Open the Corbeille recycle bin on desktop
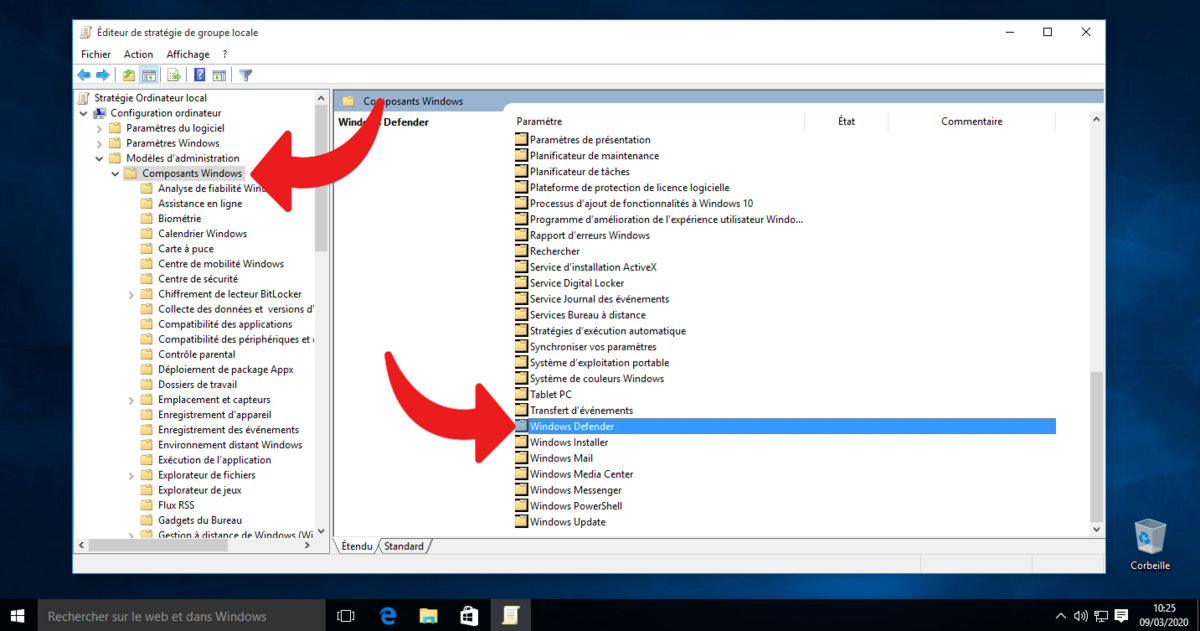 tap(1150, 545)
